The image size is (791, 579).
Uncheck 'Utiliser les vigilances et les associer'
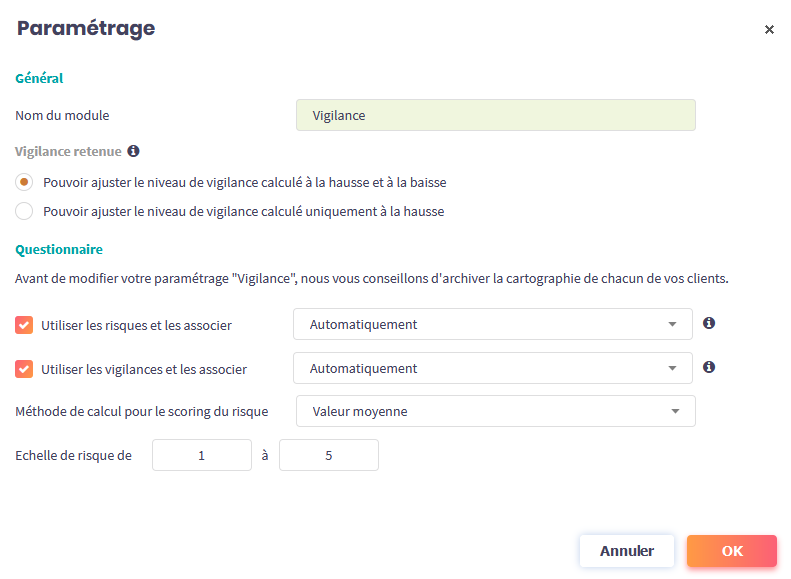24,369
